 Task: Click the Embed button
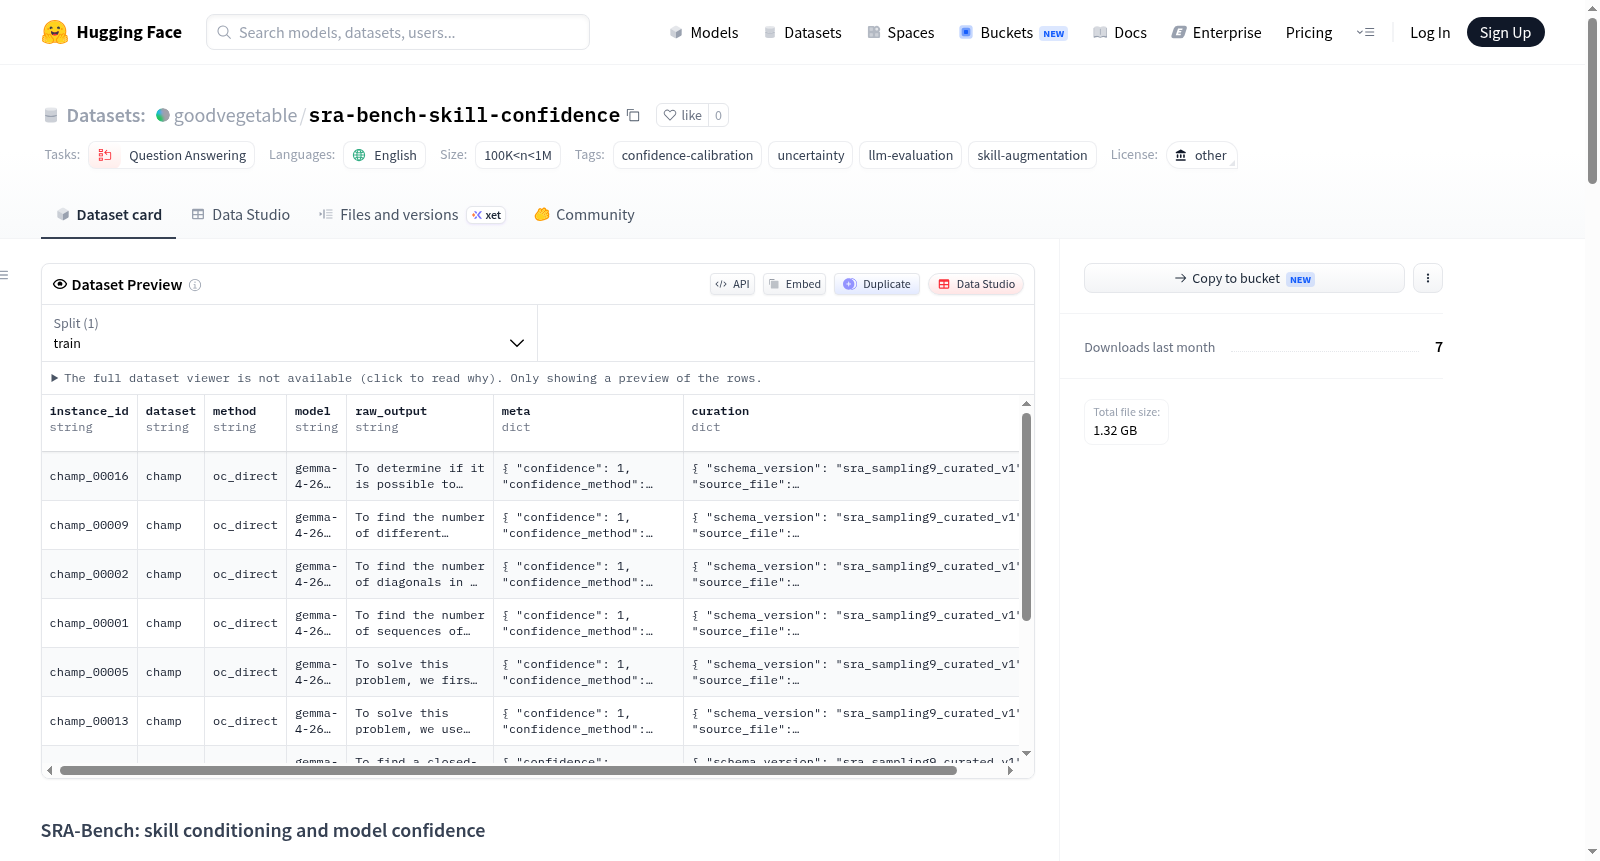pyautogui.click(x=795, y=284)
